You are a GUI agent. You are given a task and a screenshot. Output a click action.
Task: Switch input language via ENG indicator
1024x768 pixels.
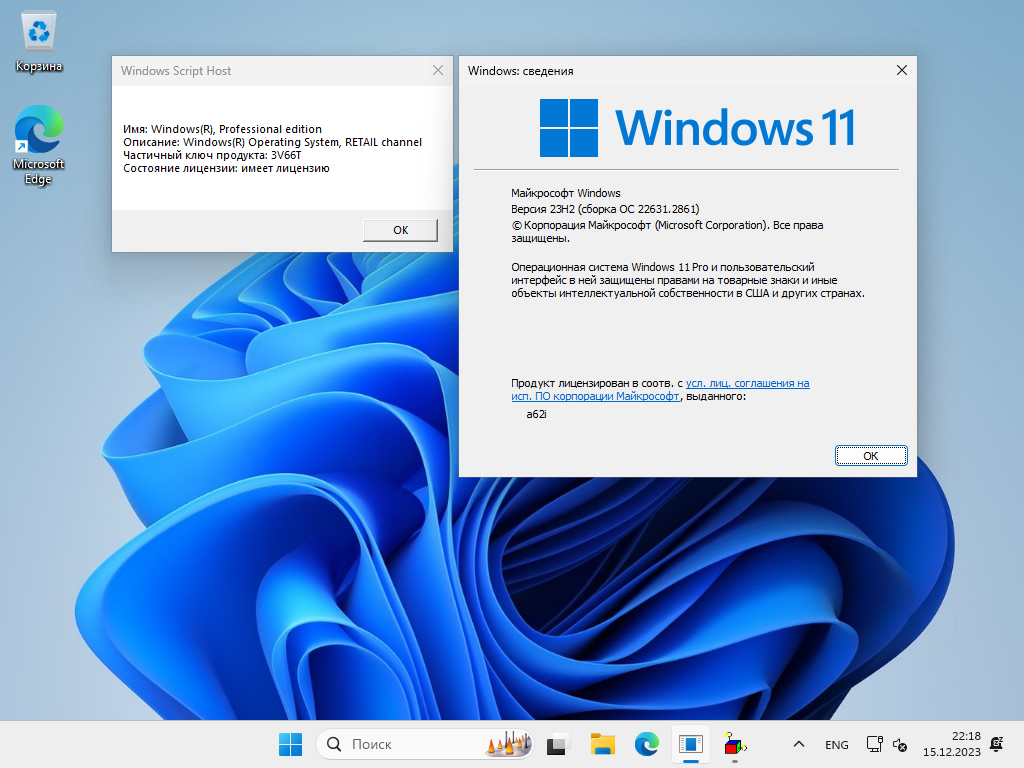tap(837, 744)
